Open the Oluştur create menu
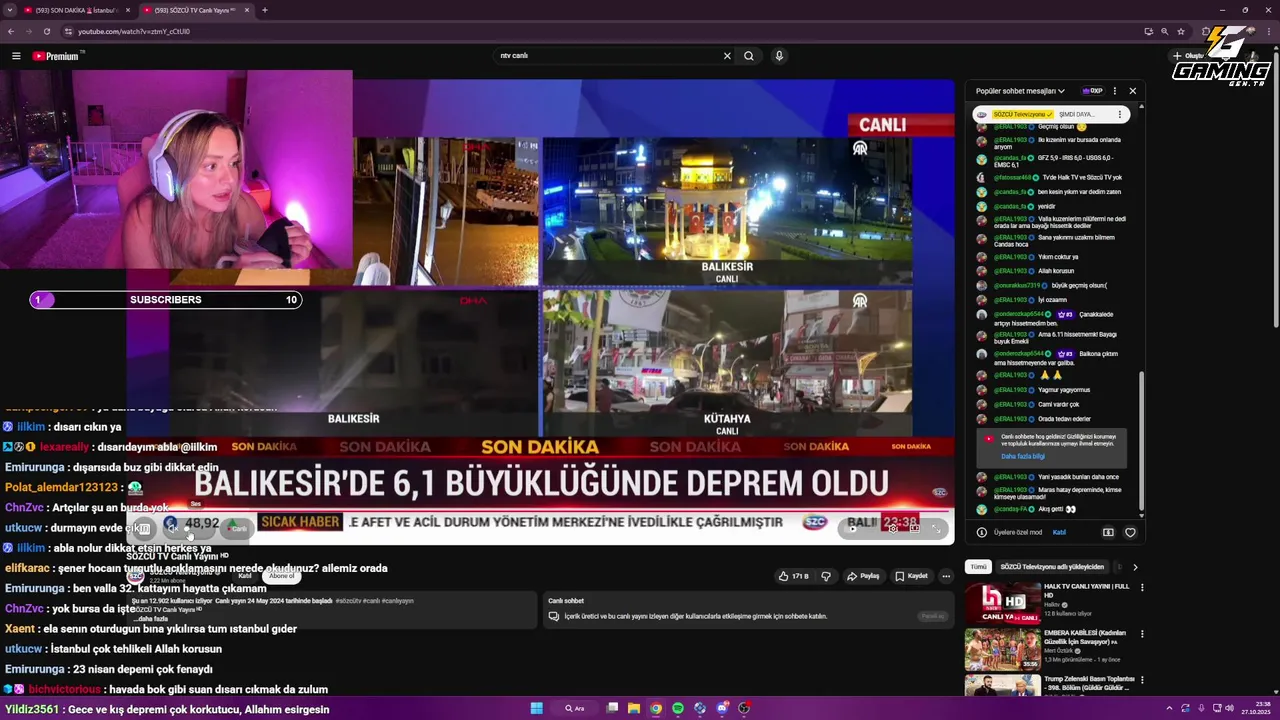The width and height of the screenshot is (1280, 720). (x=1189, y=56)
